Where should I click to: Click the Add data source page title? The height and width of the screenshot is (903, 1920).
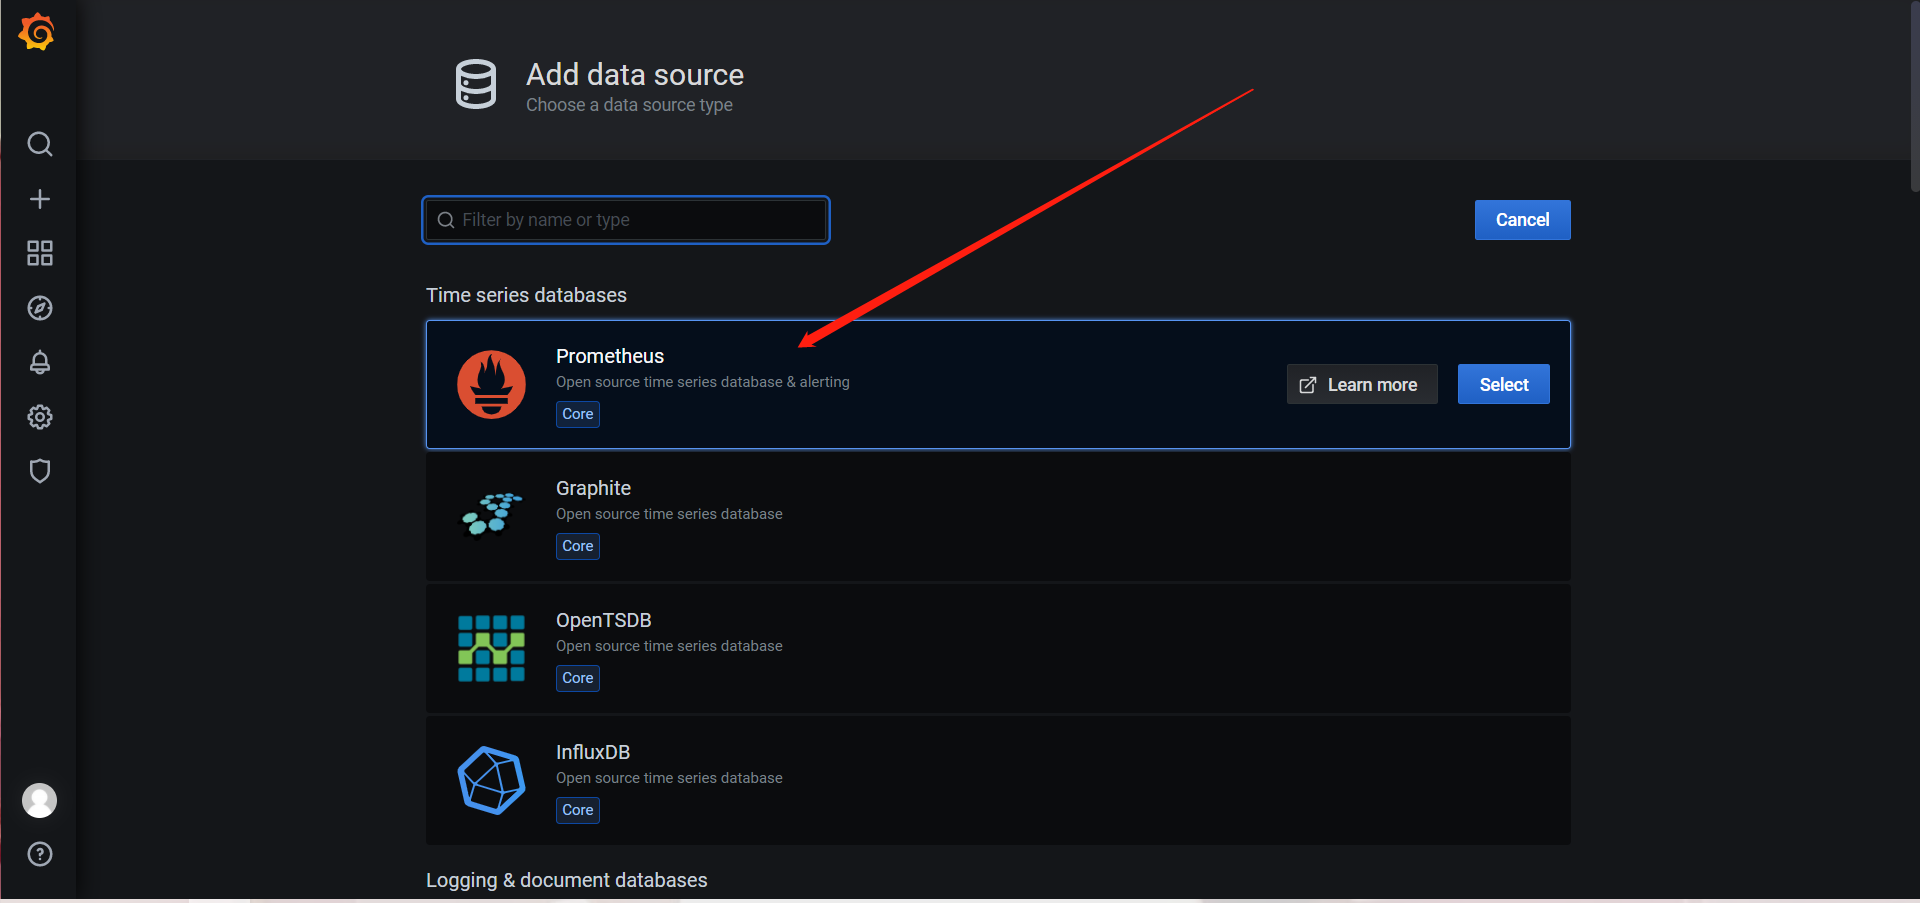(x=635, y=74)
